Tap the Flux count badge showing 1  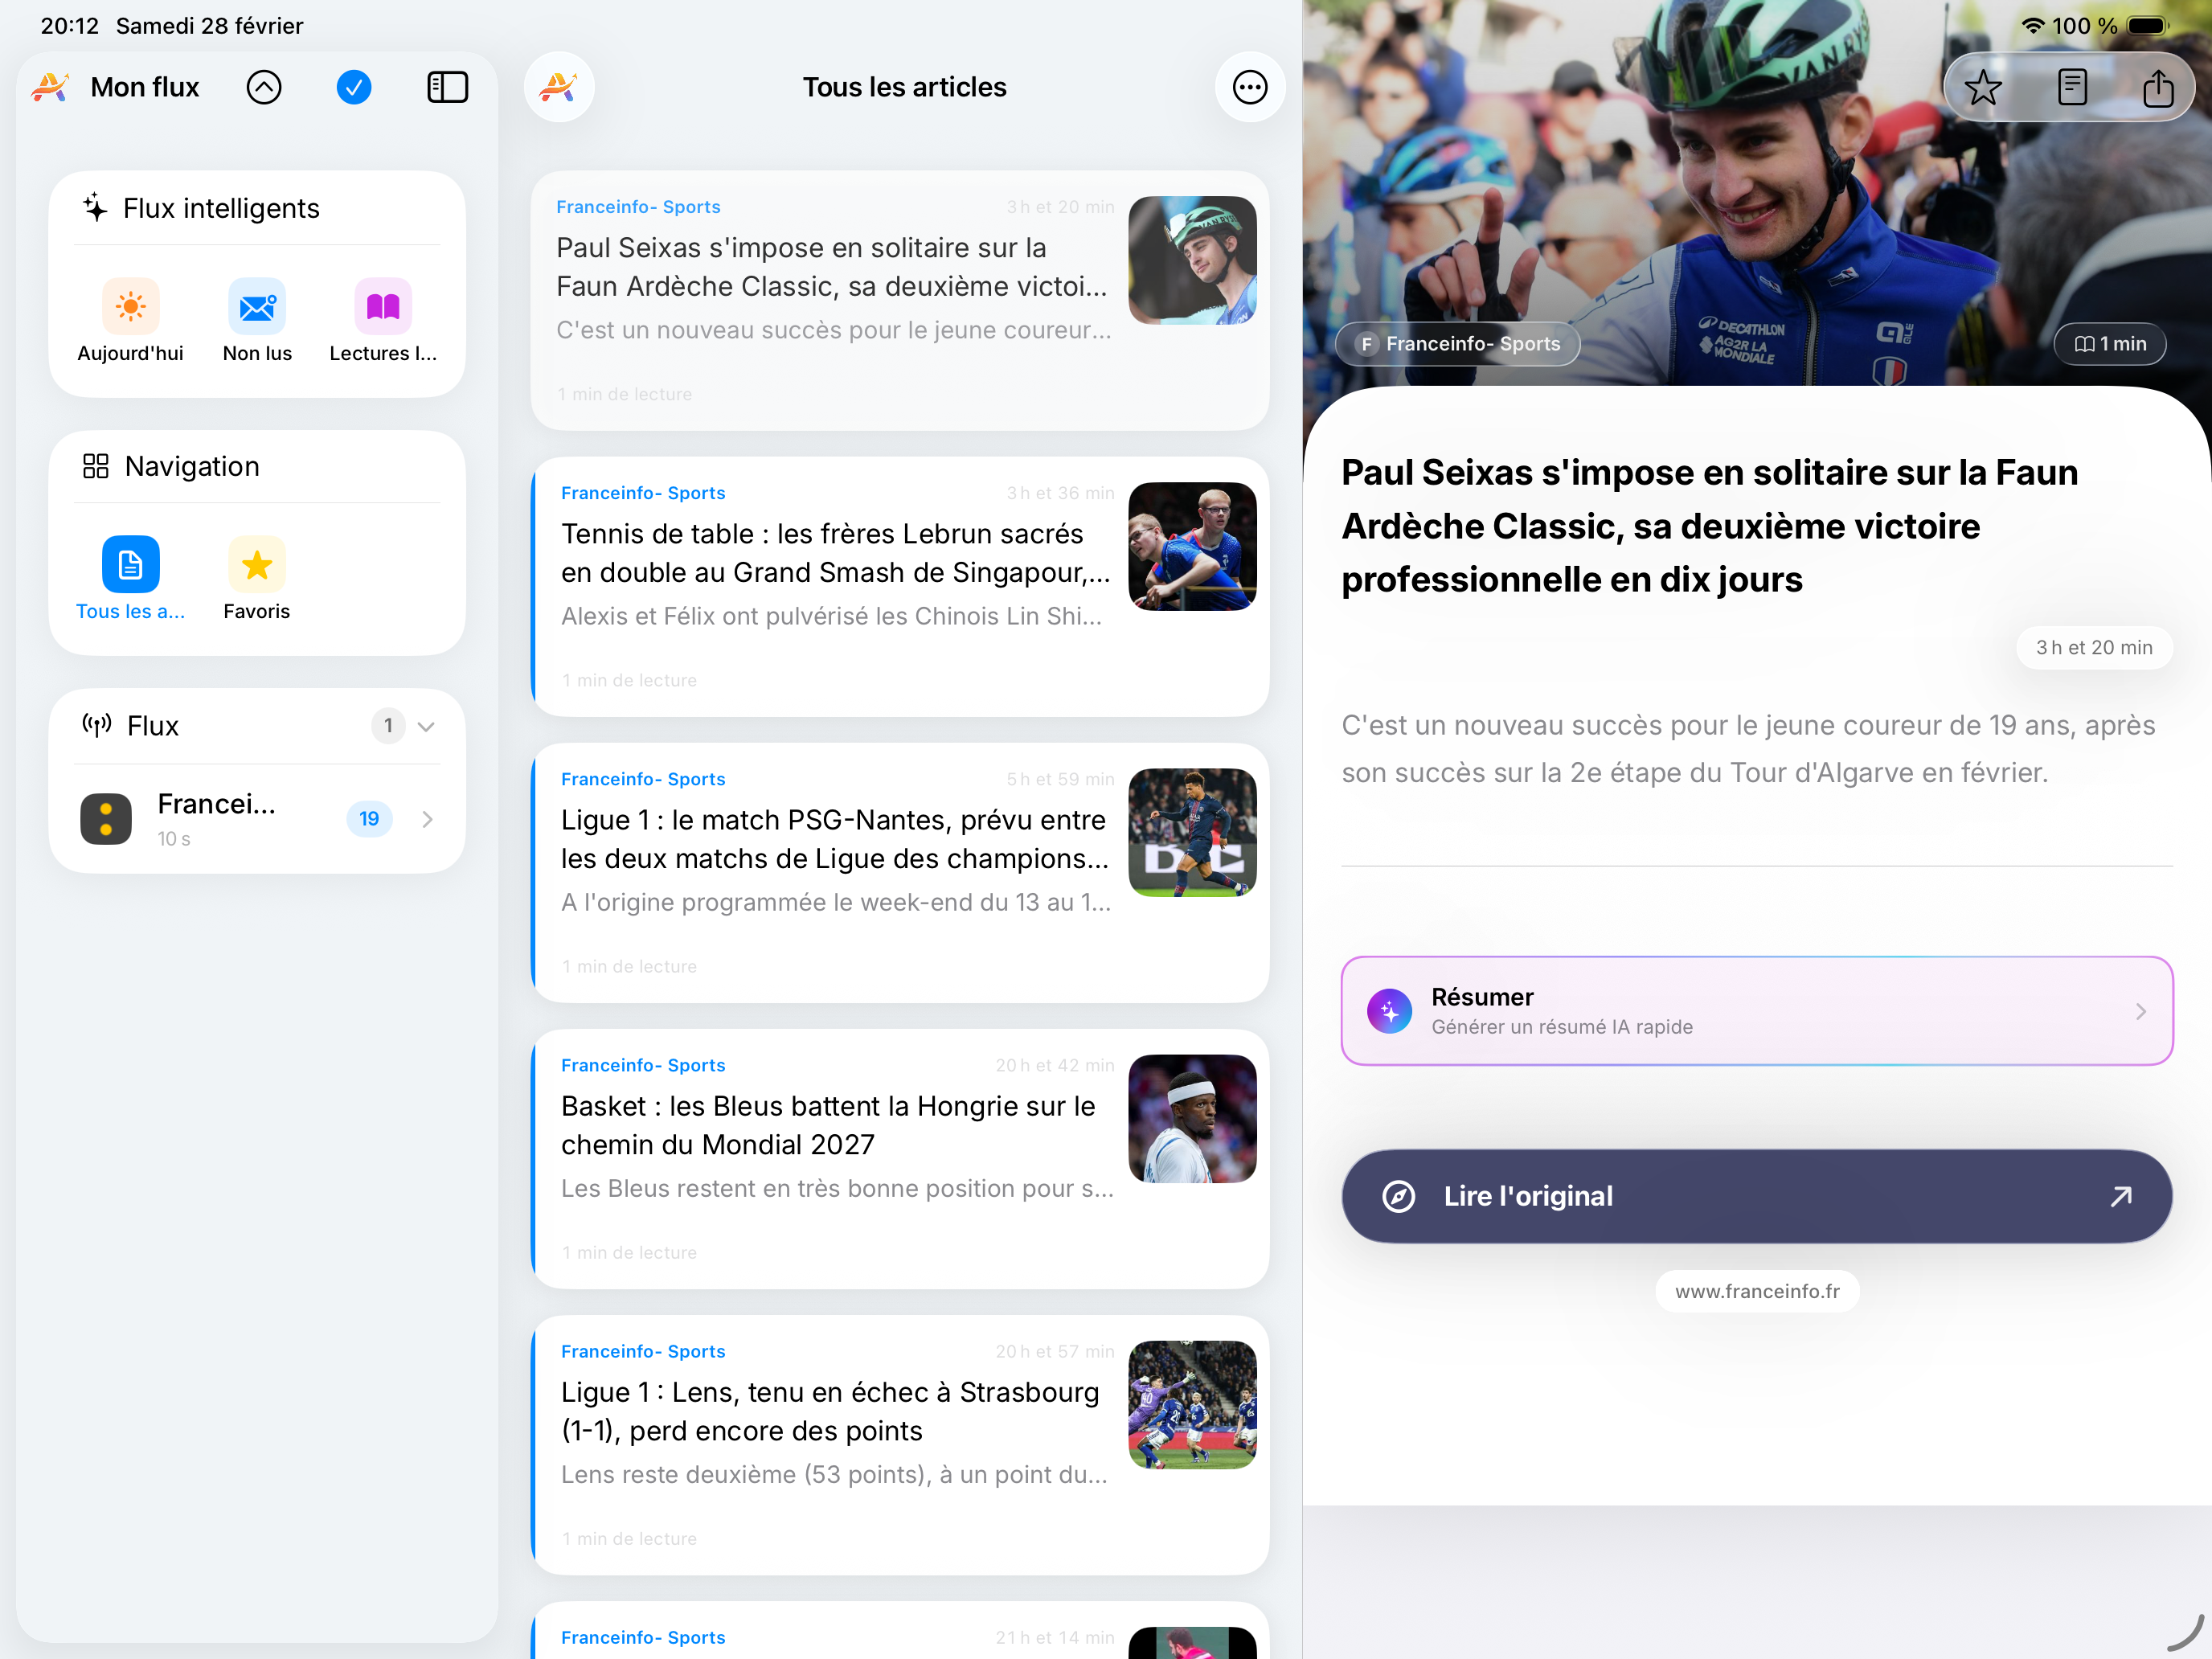[388, 726]
